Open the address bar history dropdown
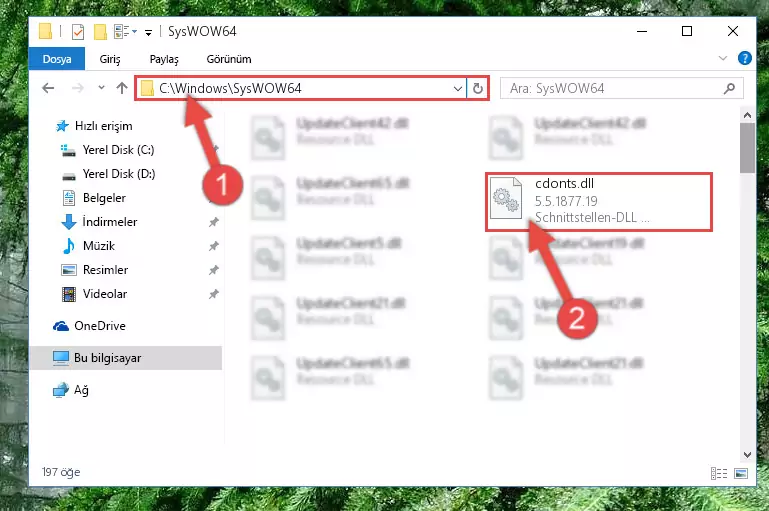 (x=458, y=89)
